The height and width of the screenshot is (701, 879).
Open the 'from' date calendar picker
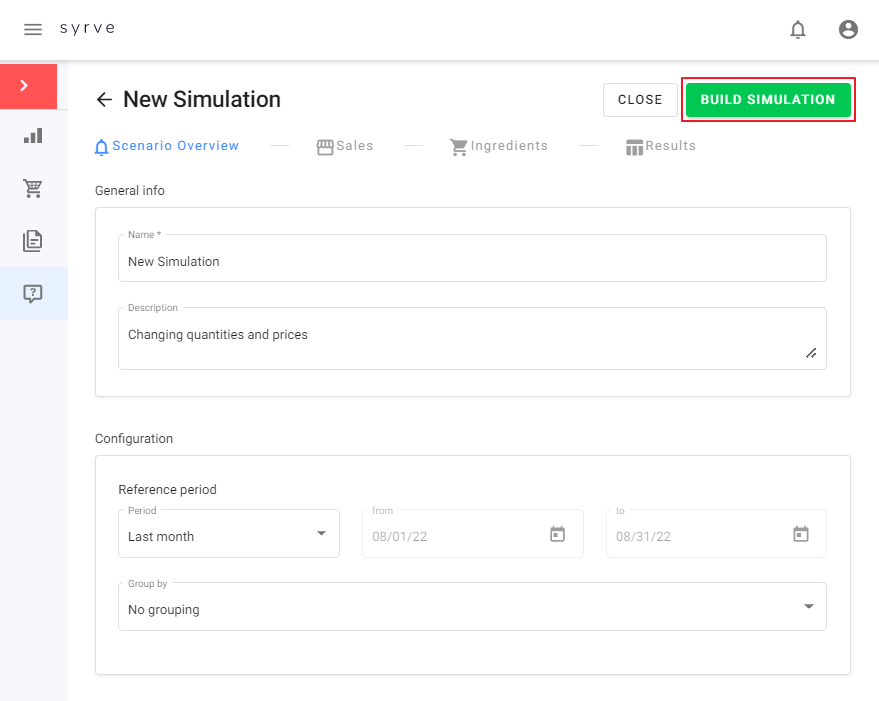(x=557, y=534)
